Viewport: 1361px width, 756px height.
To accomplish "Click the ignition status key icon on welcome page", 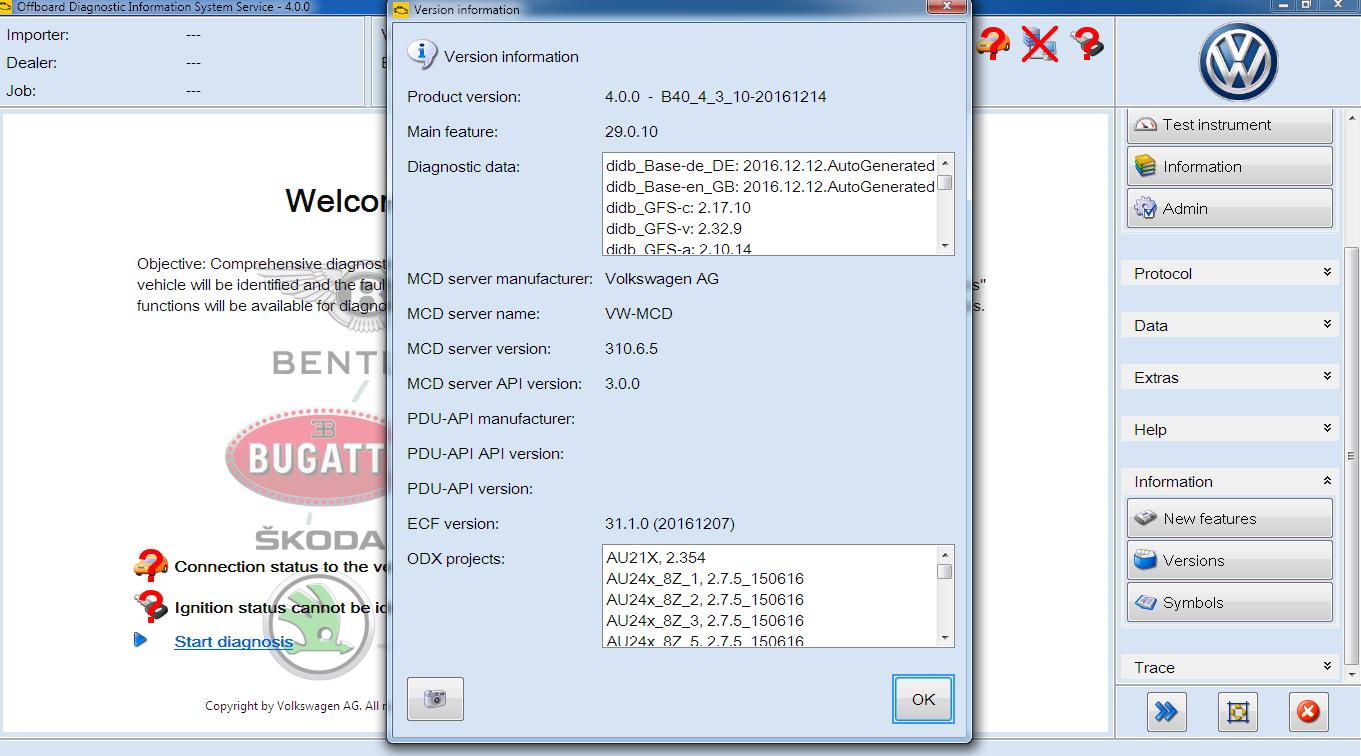I will point(151,605).
